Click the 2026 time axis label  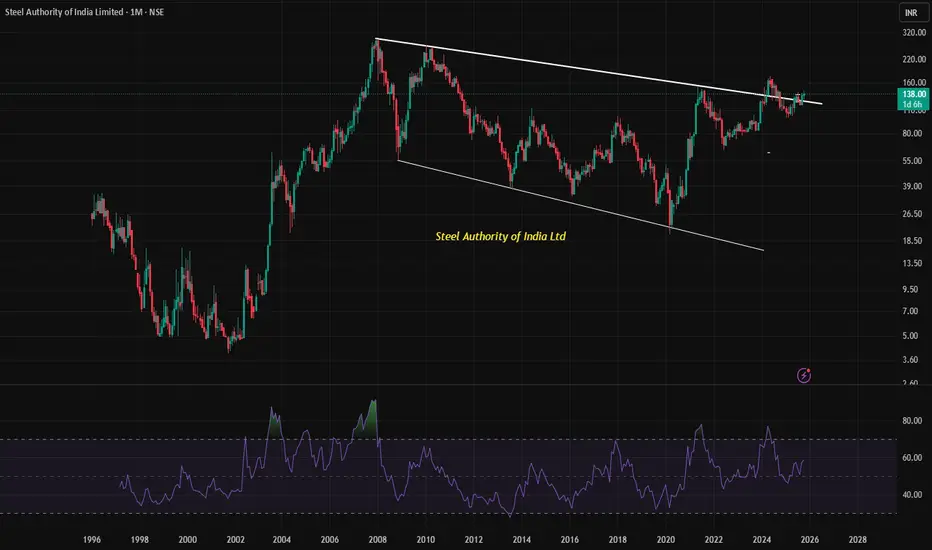point(810,540)
